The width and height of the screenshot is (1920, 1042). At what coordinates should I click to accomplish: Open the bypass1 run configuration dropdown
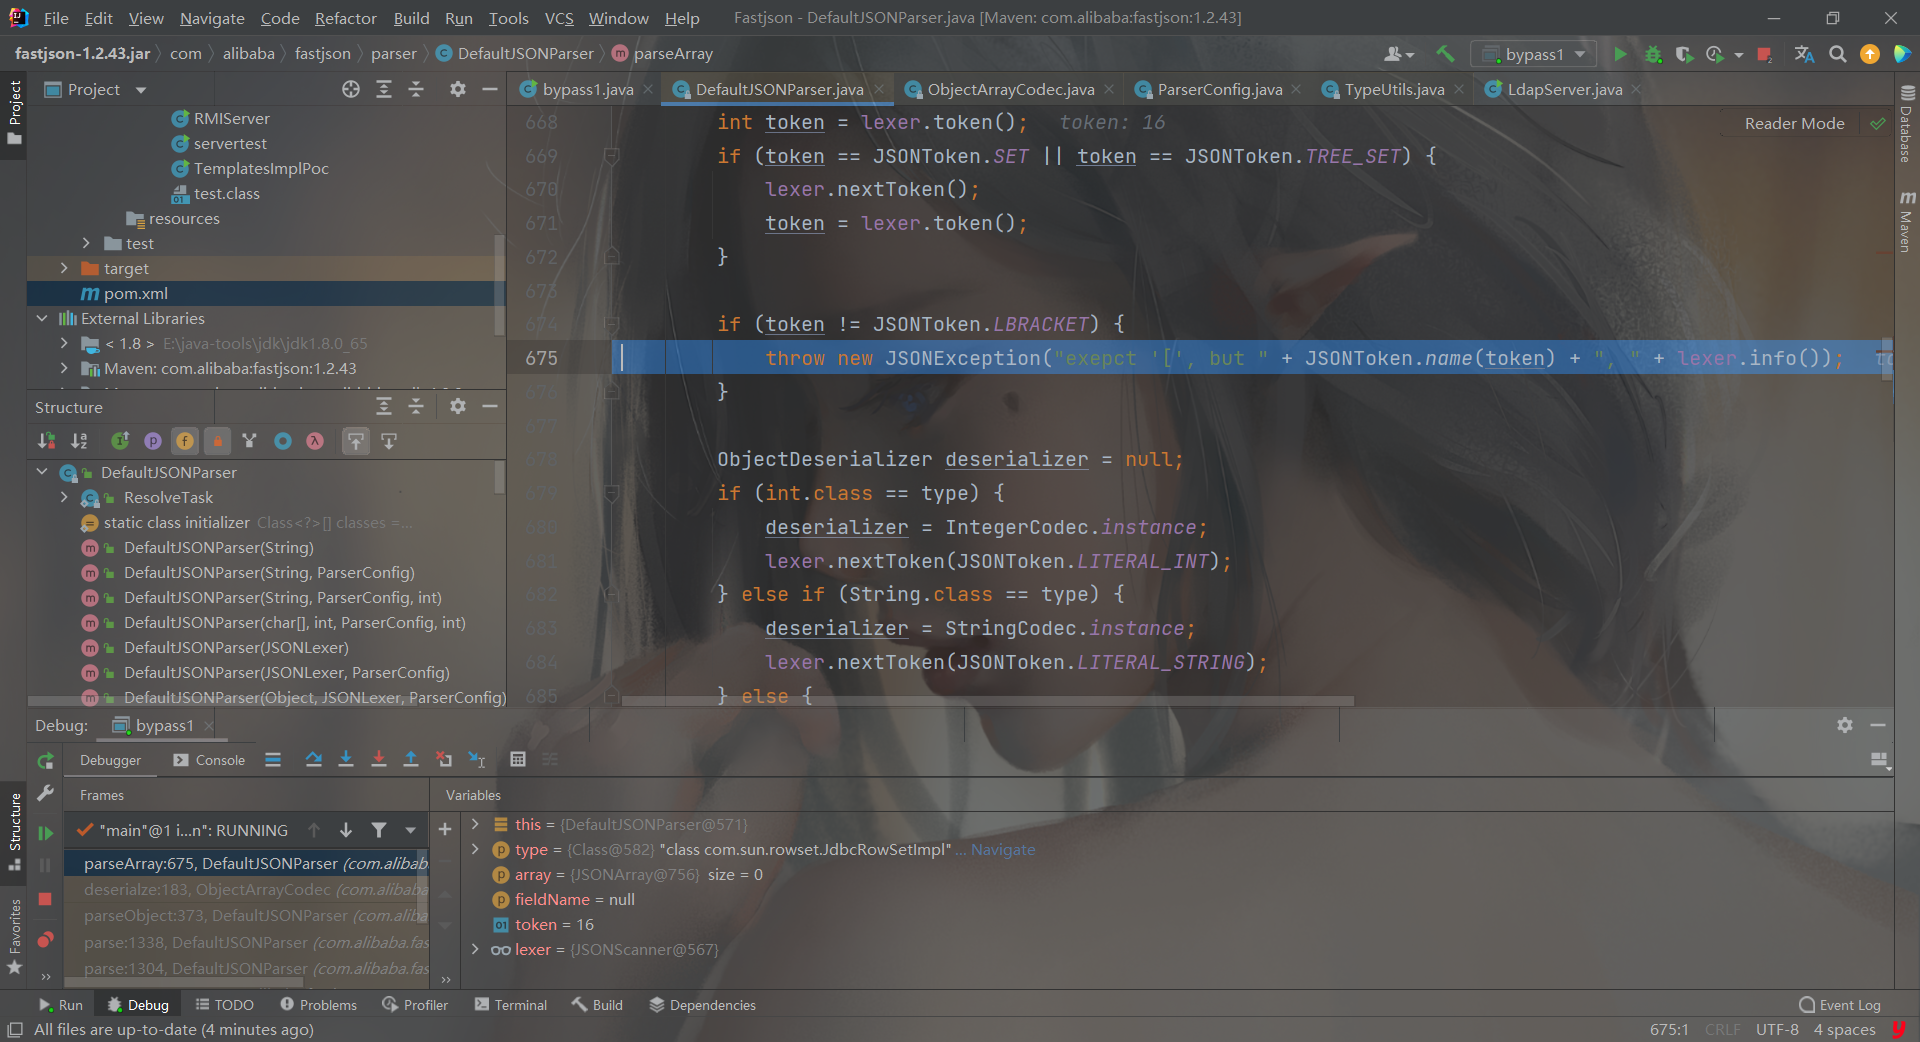tap(1533, 54)
